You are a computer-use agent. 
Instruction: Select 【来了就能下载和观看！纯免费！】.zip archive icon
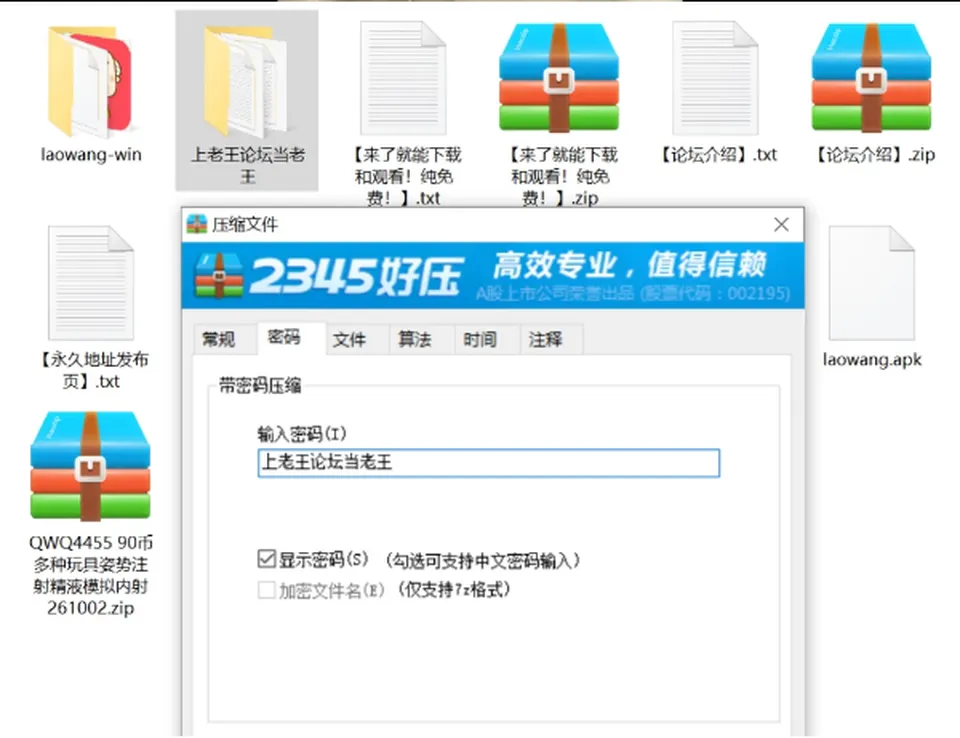tap(559, 78)
